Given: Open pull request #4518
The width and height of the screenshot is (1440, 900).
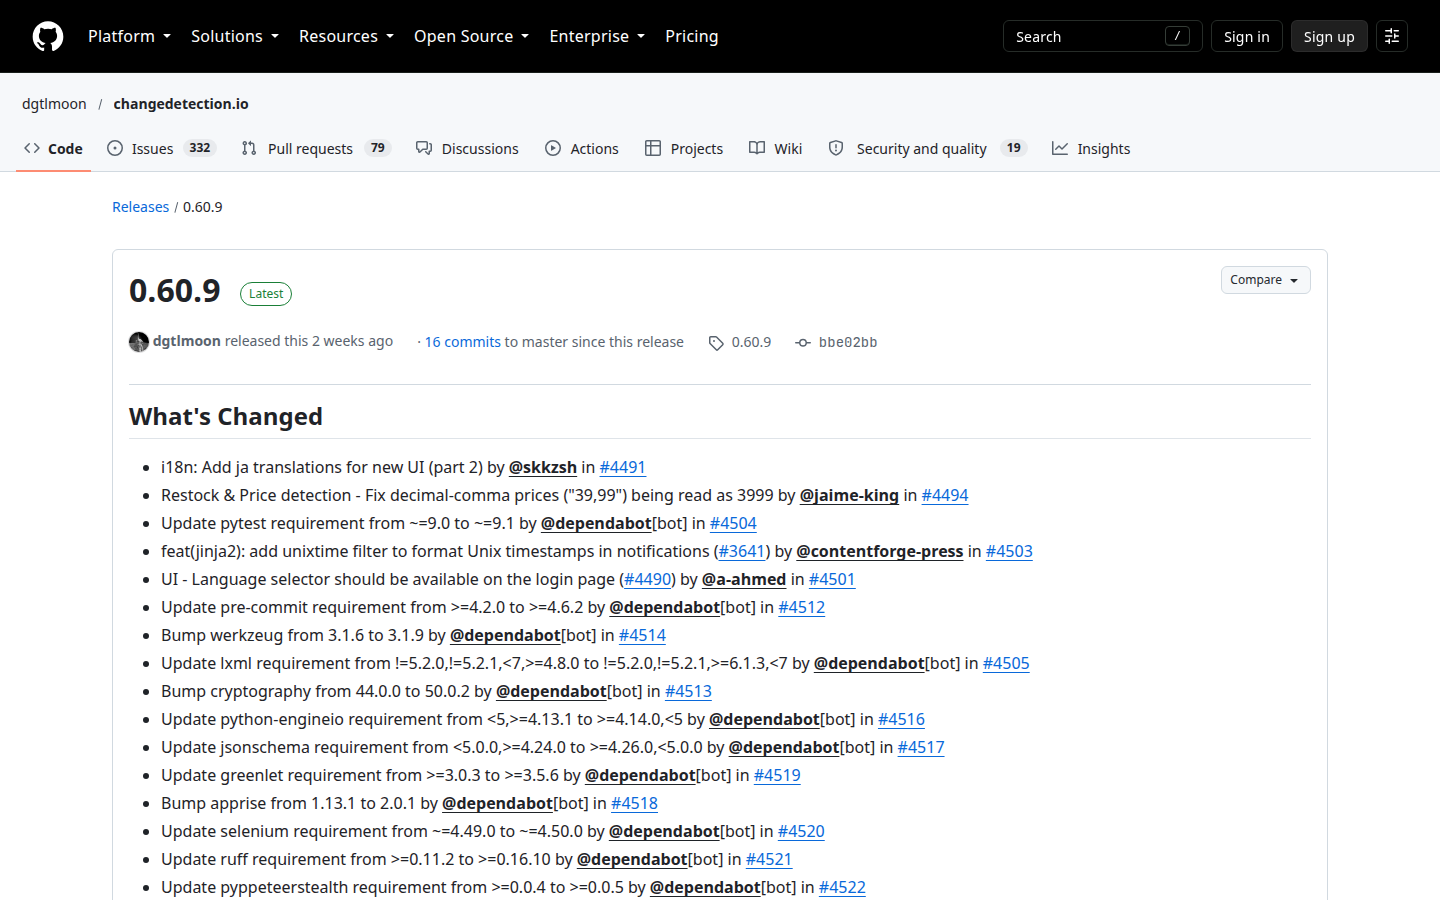Looking at the screenshot, I should tap(634, 803).
